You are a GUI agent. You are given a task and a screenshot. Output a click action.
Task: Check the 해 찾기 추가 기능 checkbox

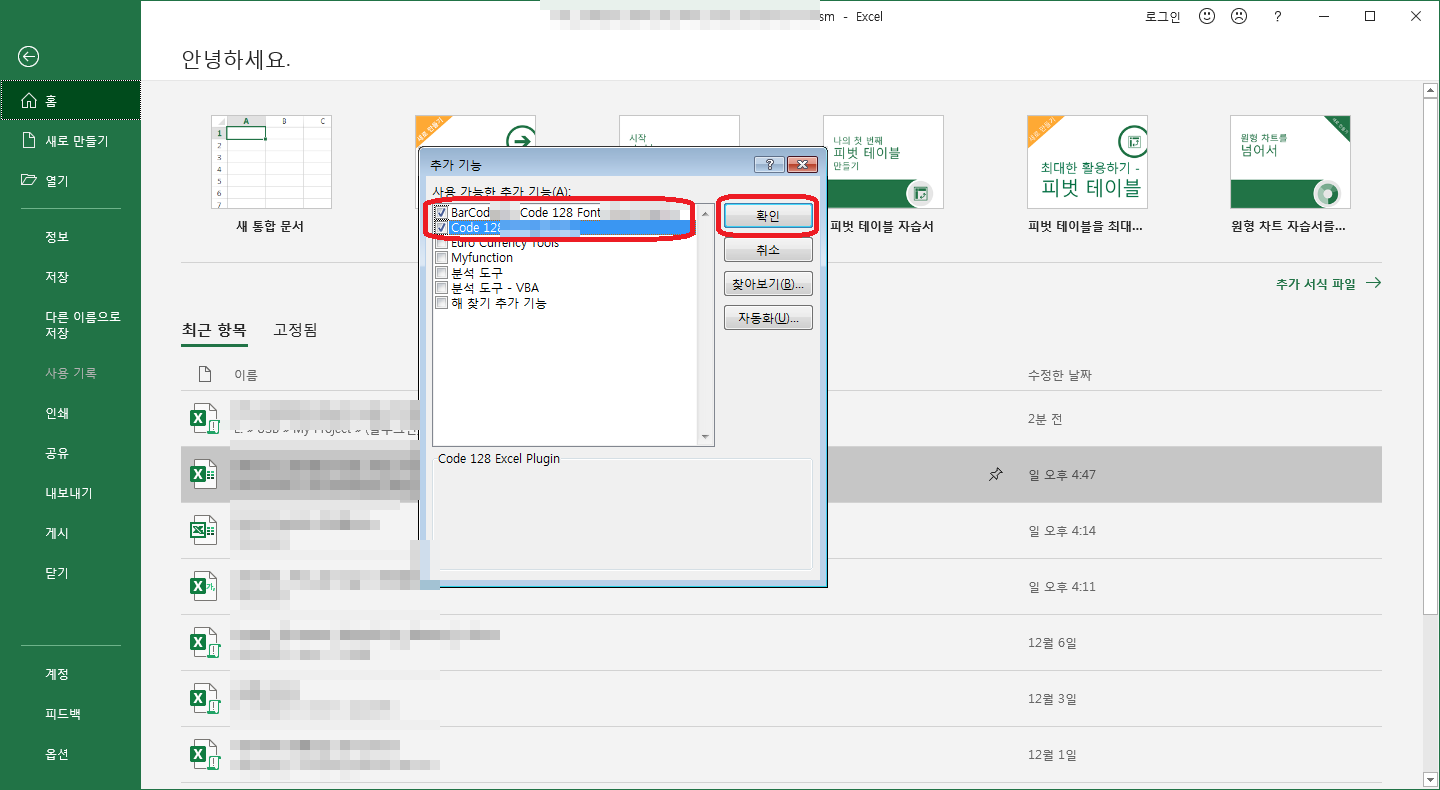click(442, 303)
